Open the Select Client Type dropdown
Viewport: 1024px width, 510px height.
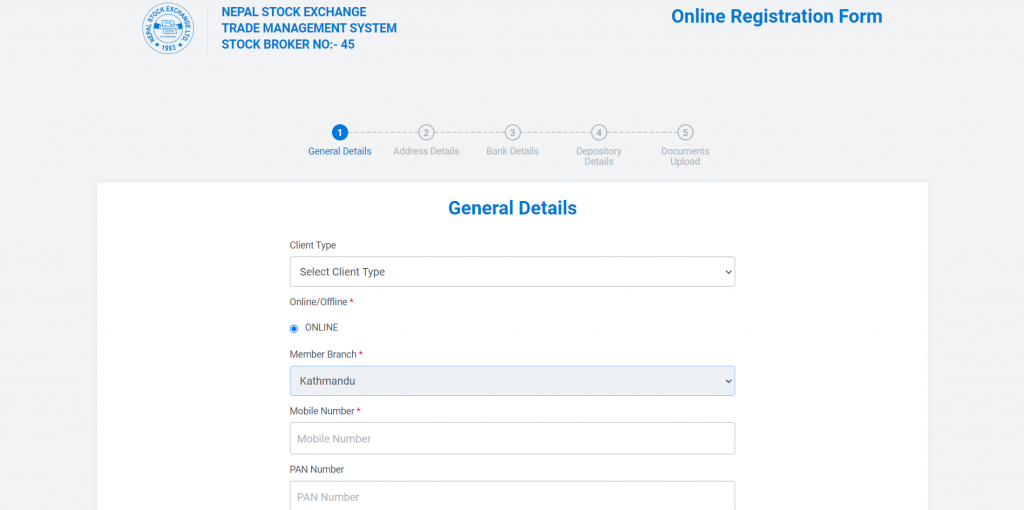click(x=512, y=272)
